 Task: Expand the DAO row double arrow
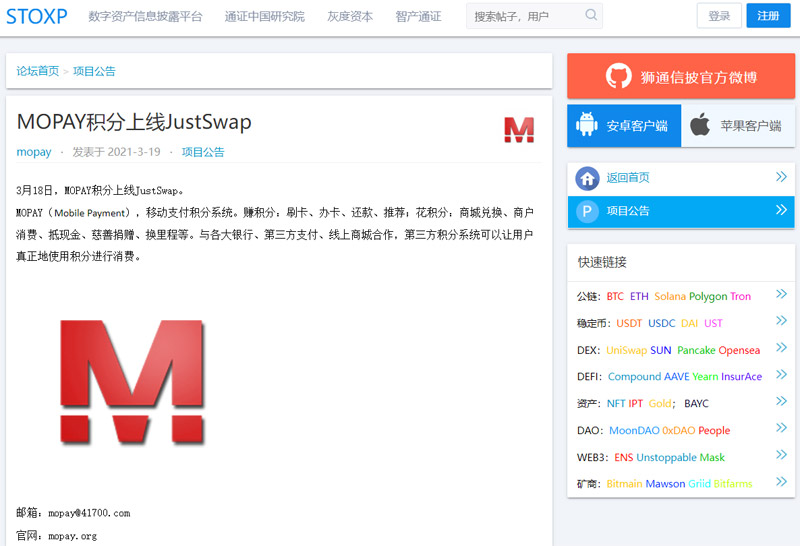pos(781,428)
